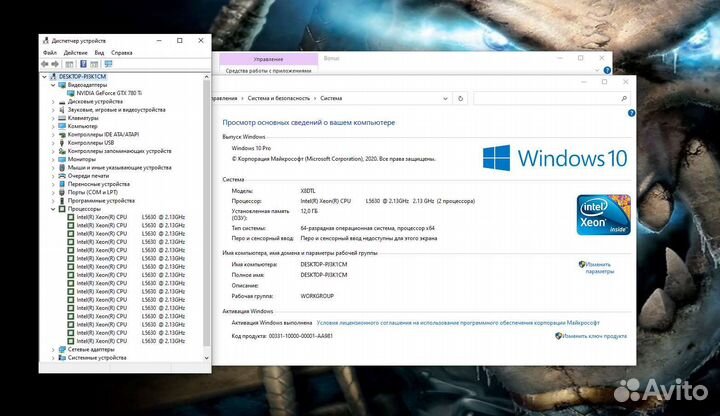
Task: Open Help via the blue question toolbar icon
Action: pos(83,64)
